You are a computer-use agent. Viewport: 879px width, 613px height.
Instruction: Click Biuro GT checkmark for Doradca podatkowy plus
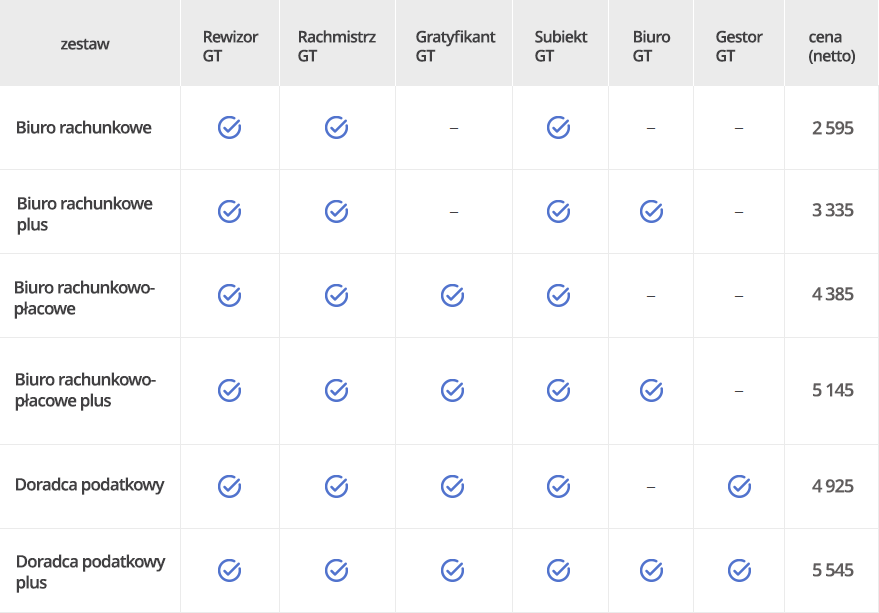[x=651, y=570]
